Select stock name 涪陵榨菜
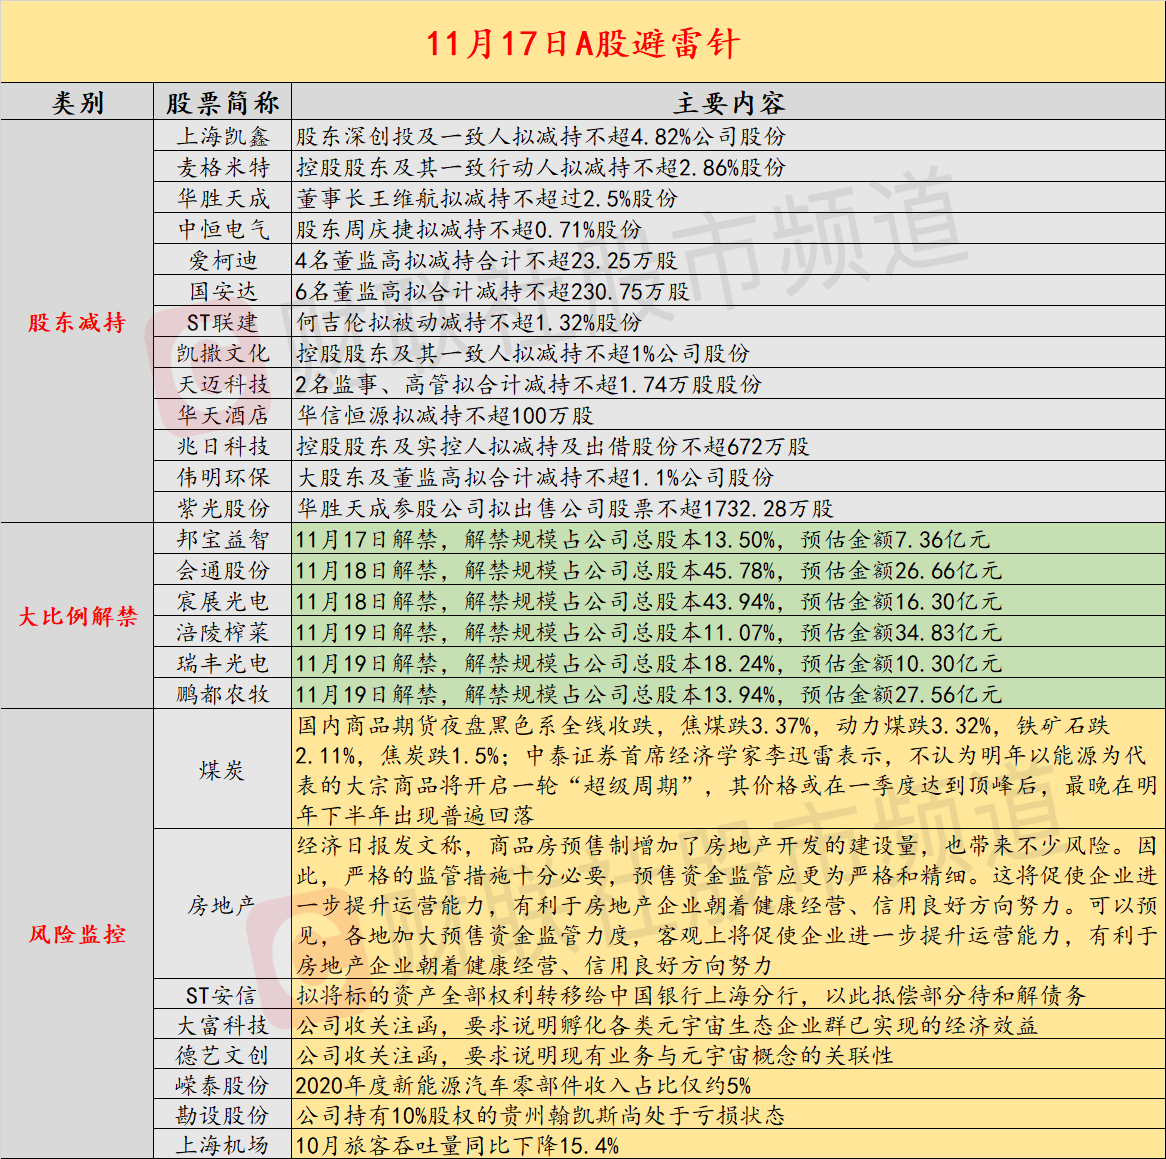Screen dimensions: 1166x1159 click(x=222, y=632)
